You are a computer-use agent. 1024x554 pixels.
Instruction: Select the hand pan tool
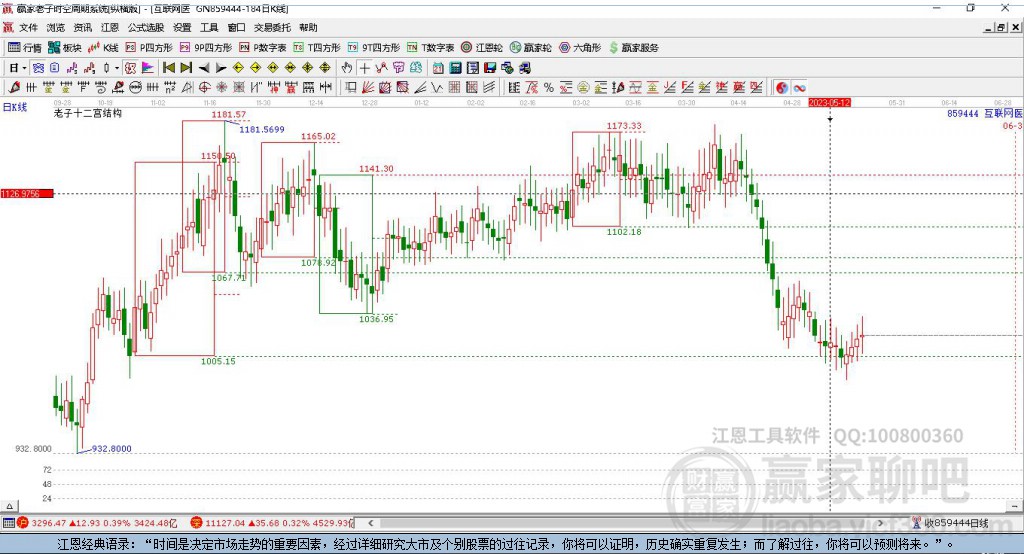click(347, 68)
